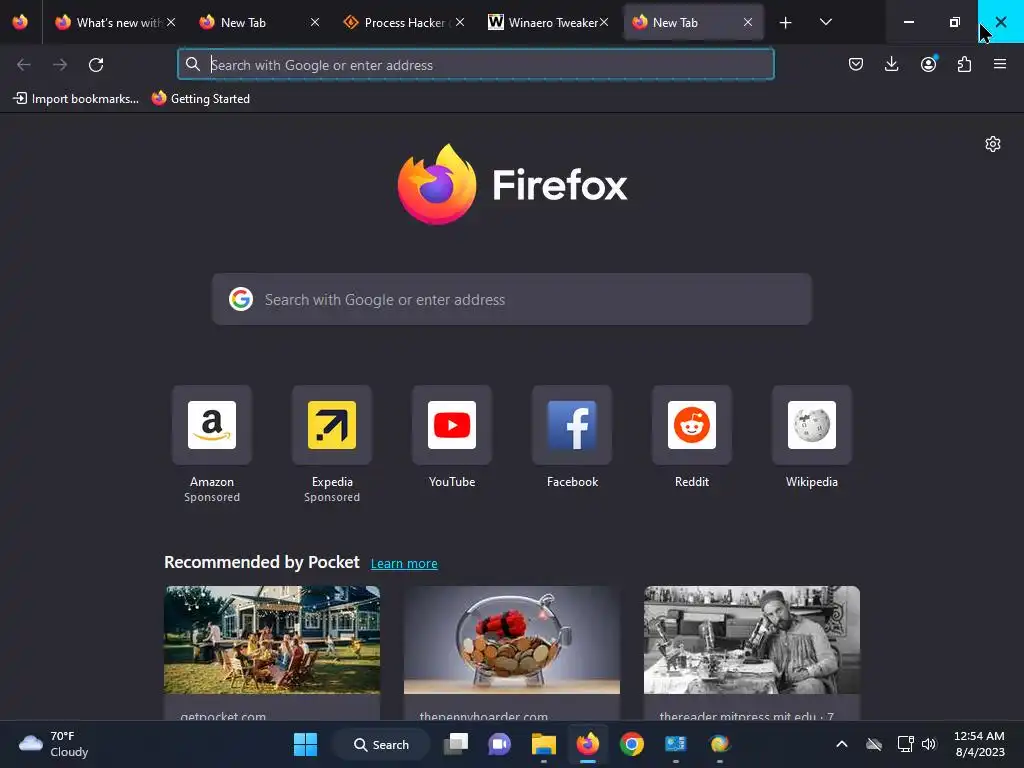Go forward one page
Screen dimensions: 1024x768
coord(60,65)
